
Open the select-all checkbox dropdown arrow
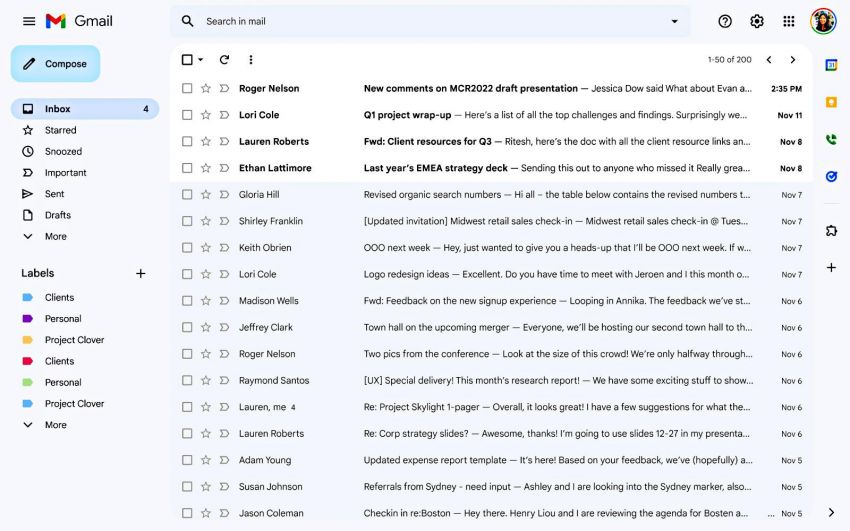click(201, 60)
